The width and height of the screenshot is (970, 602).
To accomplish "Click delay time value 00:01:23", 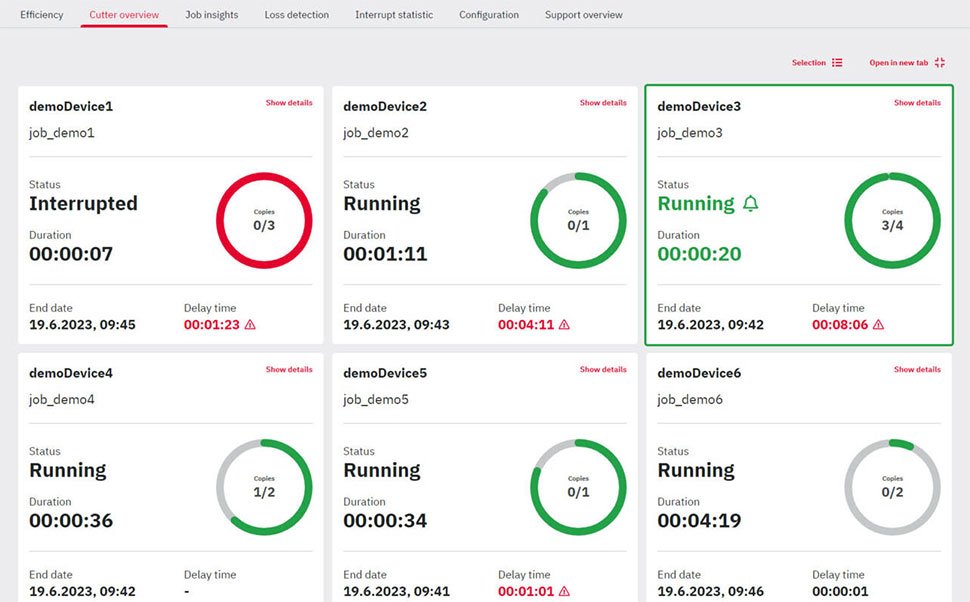I will (x=212, y=325).
